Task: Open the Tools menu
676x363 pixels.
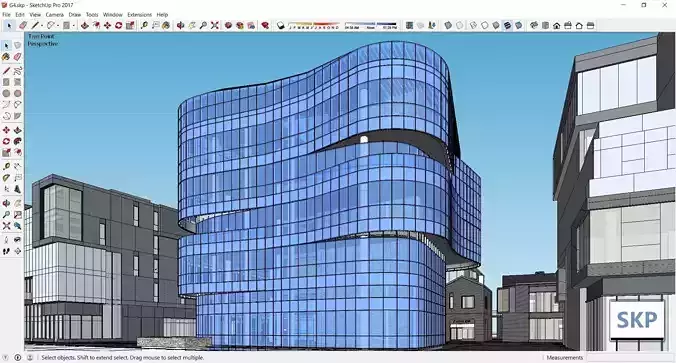Action: pos(92,15)
